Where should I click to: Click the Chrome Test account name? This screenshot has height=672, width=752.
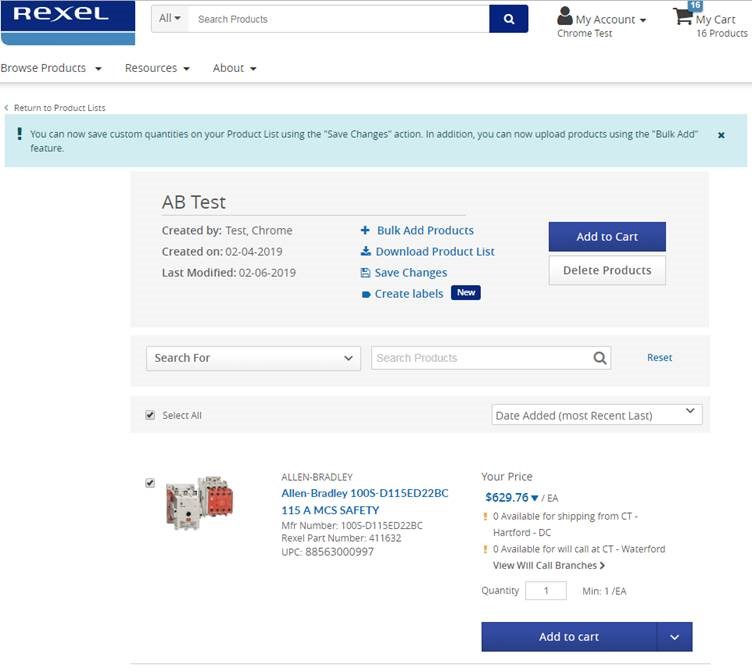585,33
